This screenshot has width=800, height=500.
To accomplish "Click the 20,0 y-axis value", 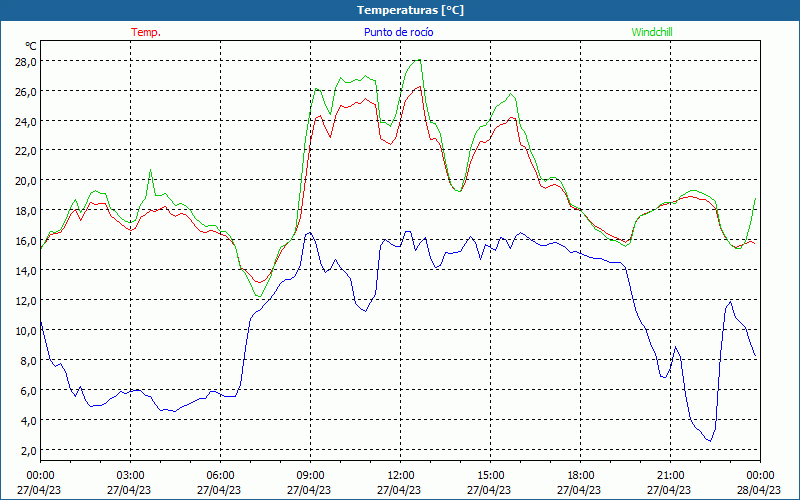I will 25,181.
